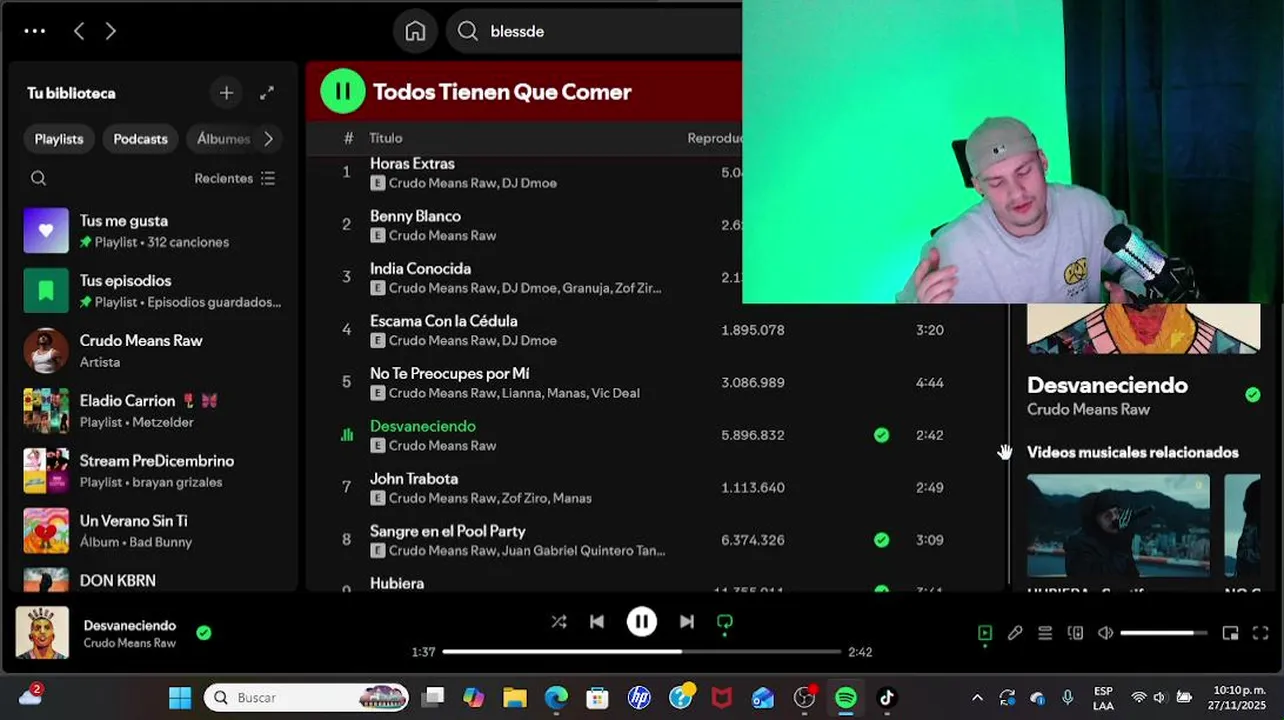Play the track Horas Extras

(412, 163)
